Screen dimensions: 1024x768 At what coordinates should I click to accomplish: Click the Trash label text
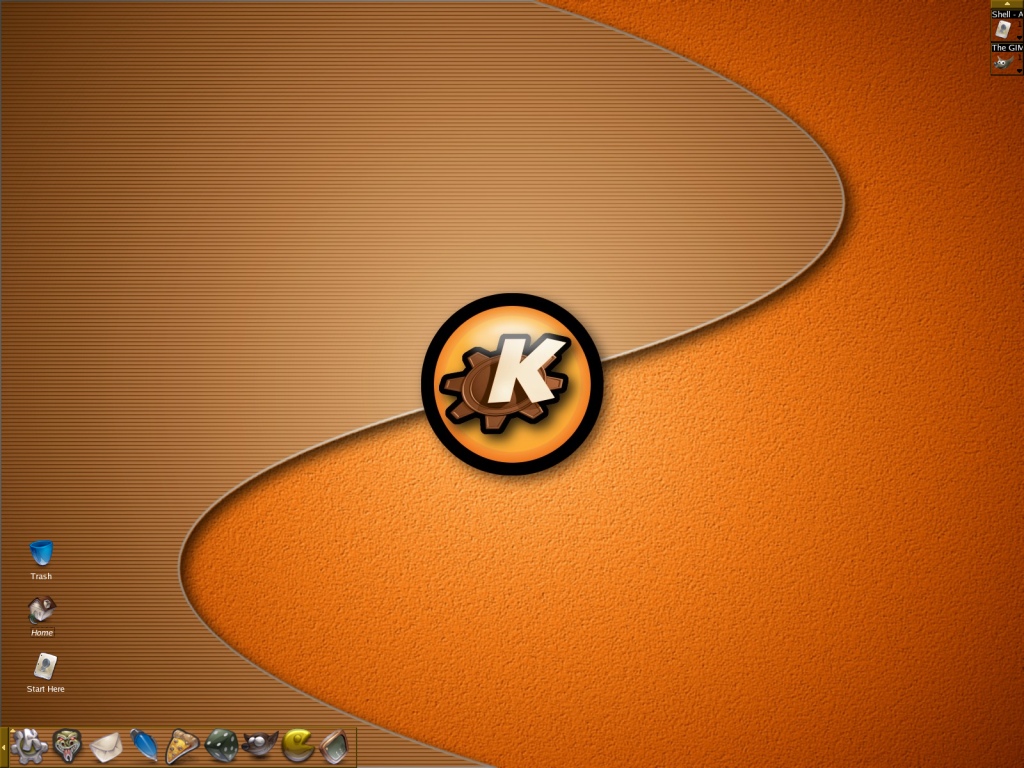[x=41, y=576]
